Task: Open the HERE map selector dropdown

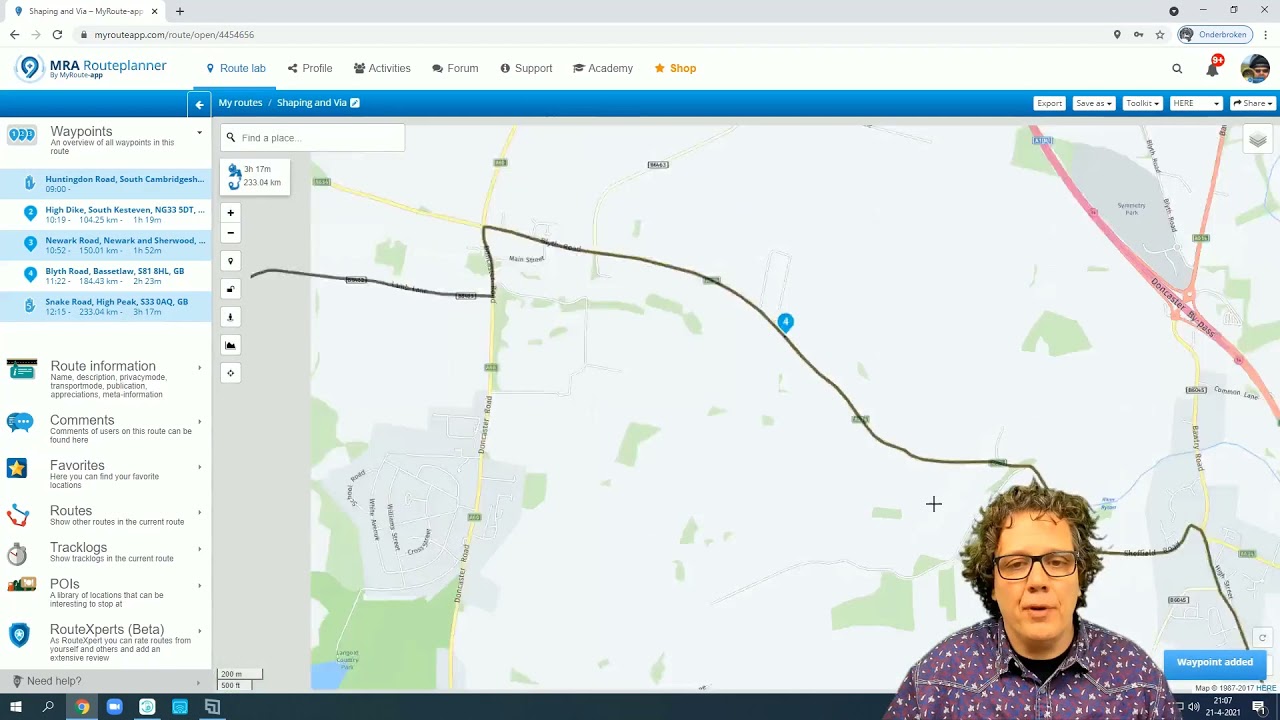Action: (x=1195, y=103)
